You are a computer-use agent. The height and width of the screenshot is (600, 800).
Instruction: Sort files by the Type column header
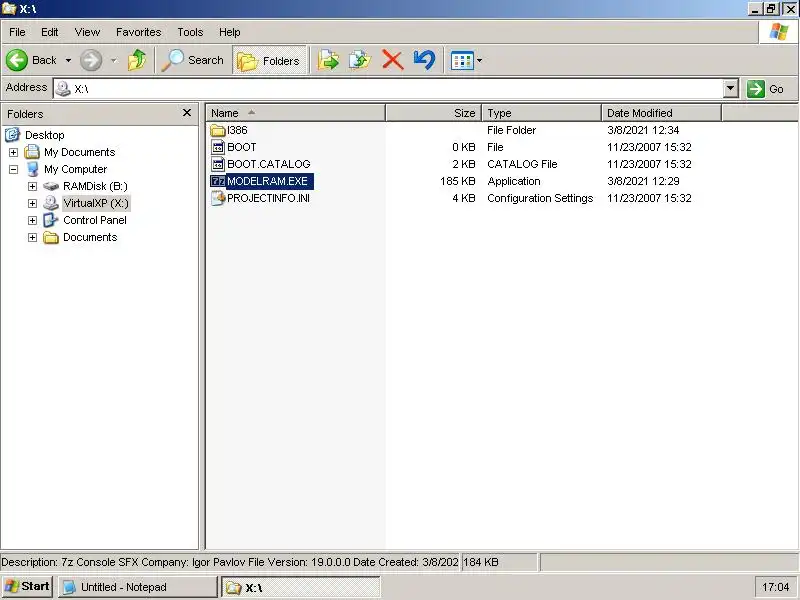(541, 113)
